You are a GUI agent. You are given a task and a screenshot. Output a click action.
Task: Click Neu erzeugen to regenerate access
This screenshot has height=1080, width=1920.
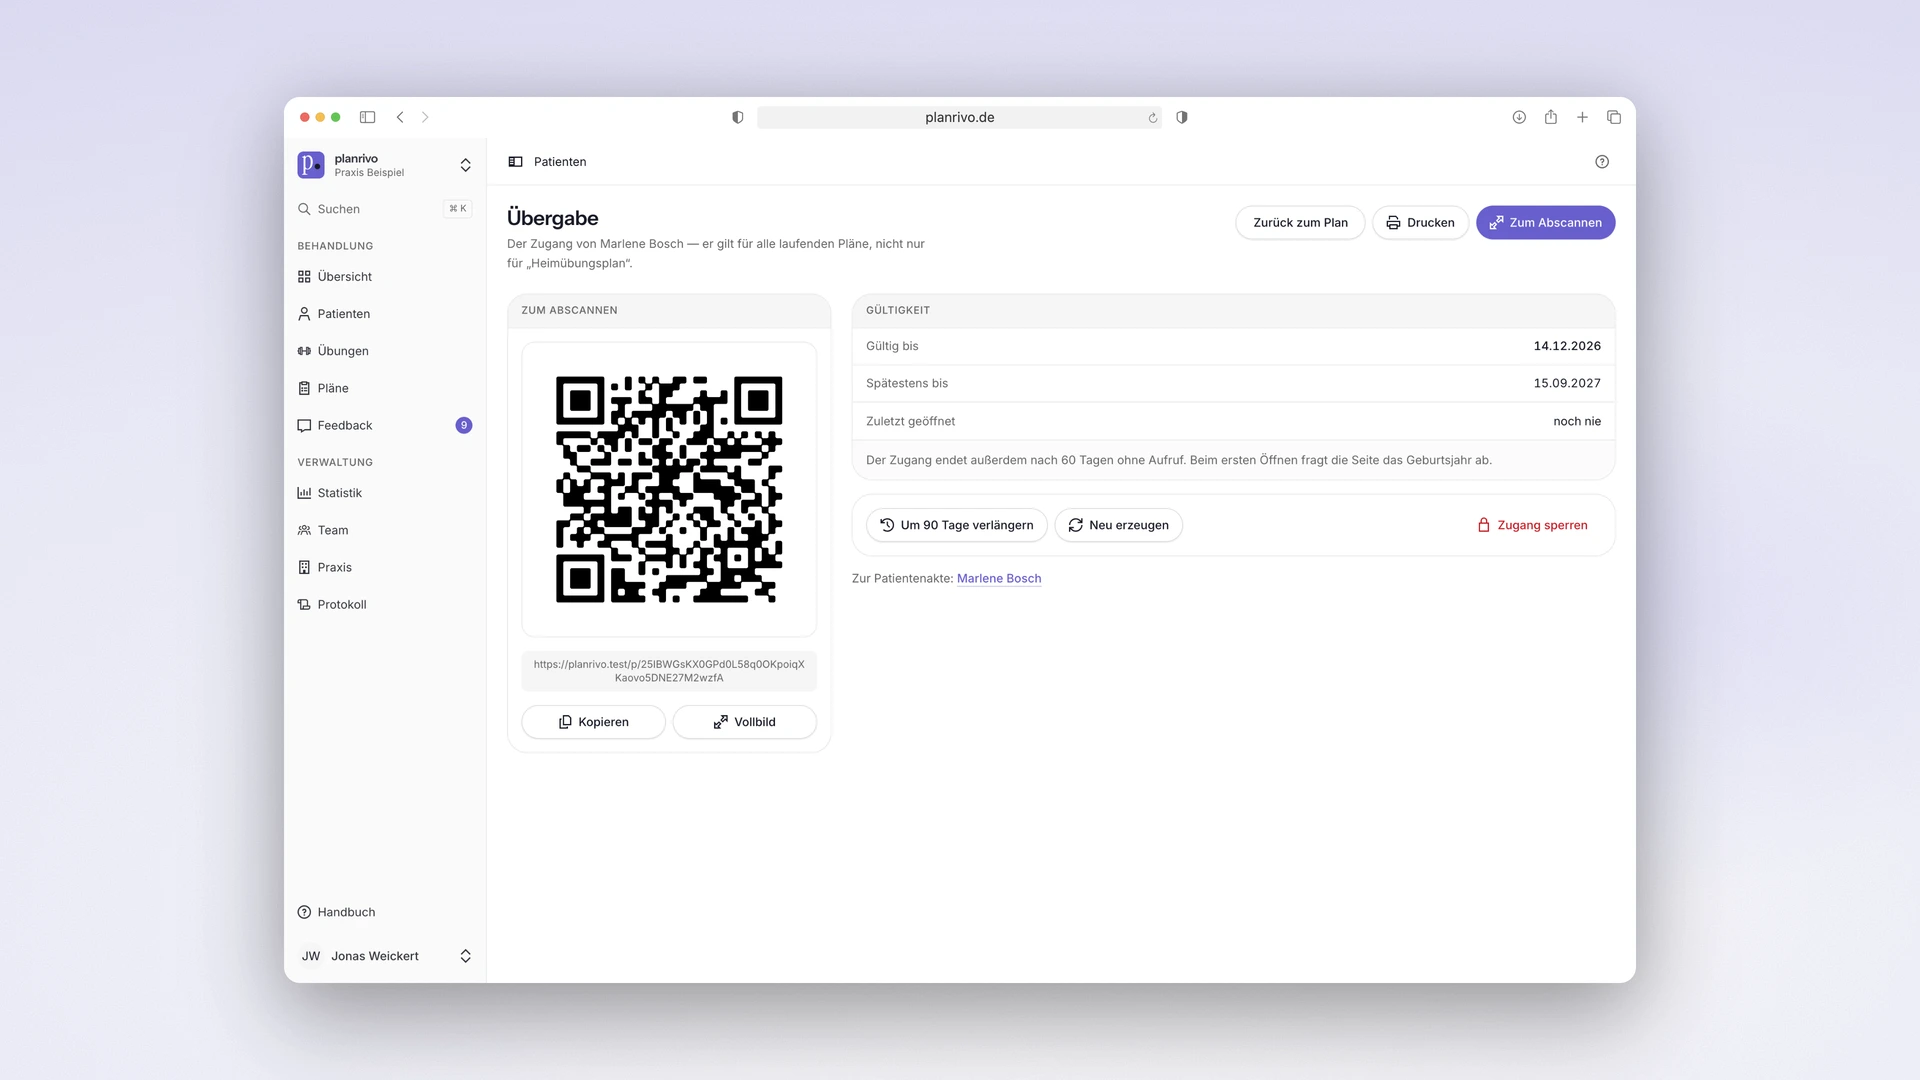(x=1118, y=525)
